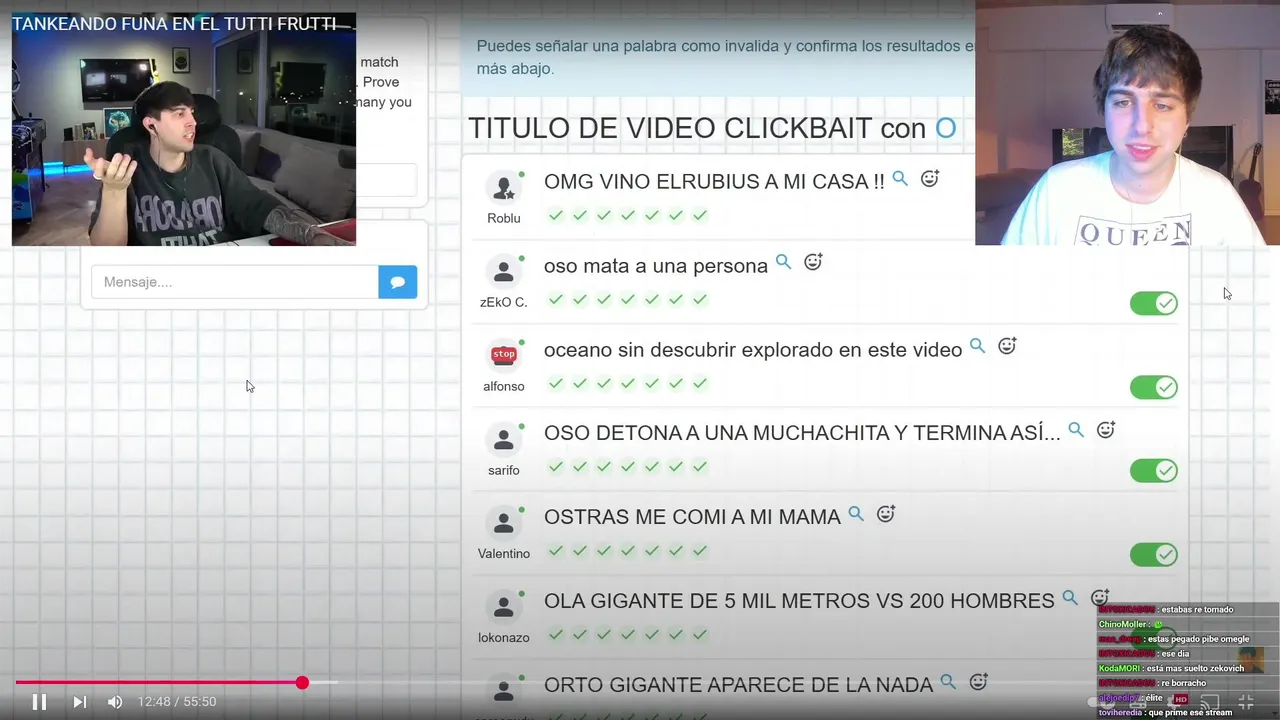Click zEkO C.'s player avatar
Viewport: 1280px width, 720px height.
click(504, 272)
